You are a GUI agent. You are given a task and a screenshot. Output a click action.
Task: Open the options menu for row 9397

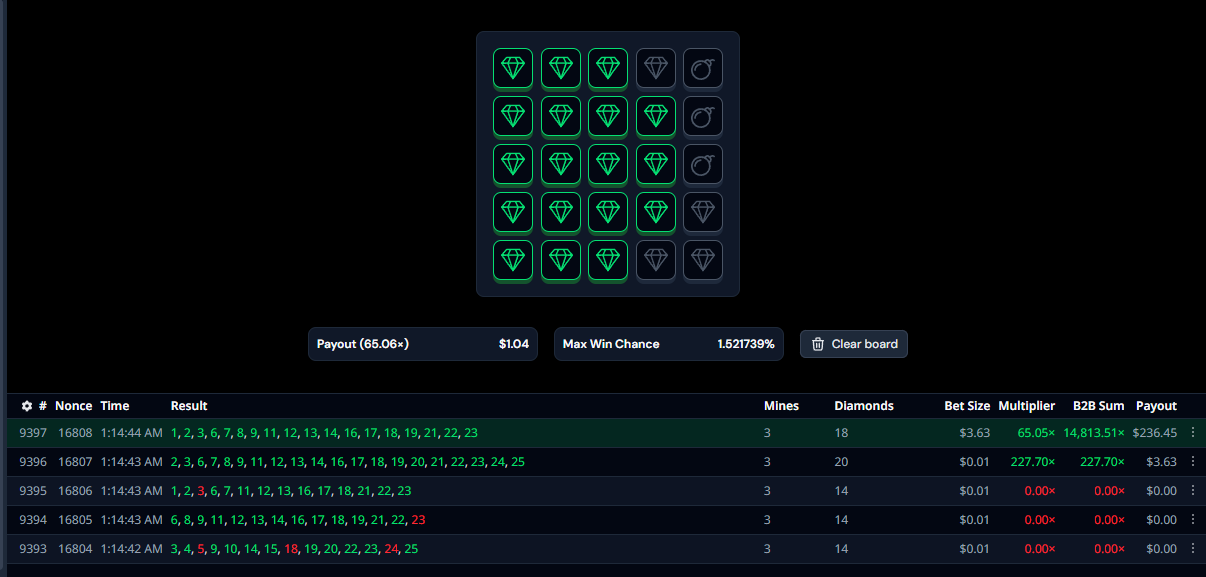pyautogui.click(x=1192, y=433)
